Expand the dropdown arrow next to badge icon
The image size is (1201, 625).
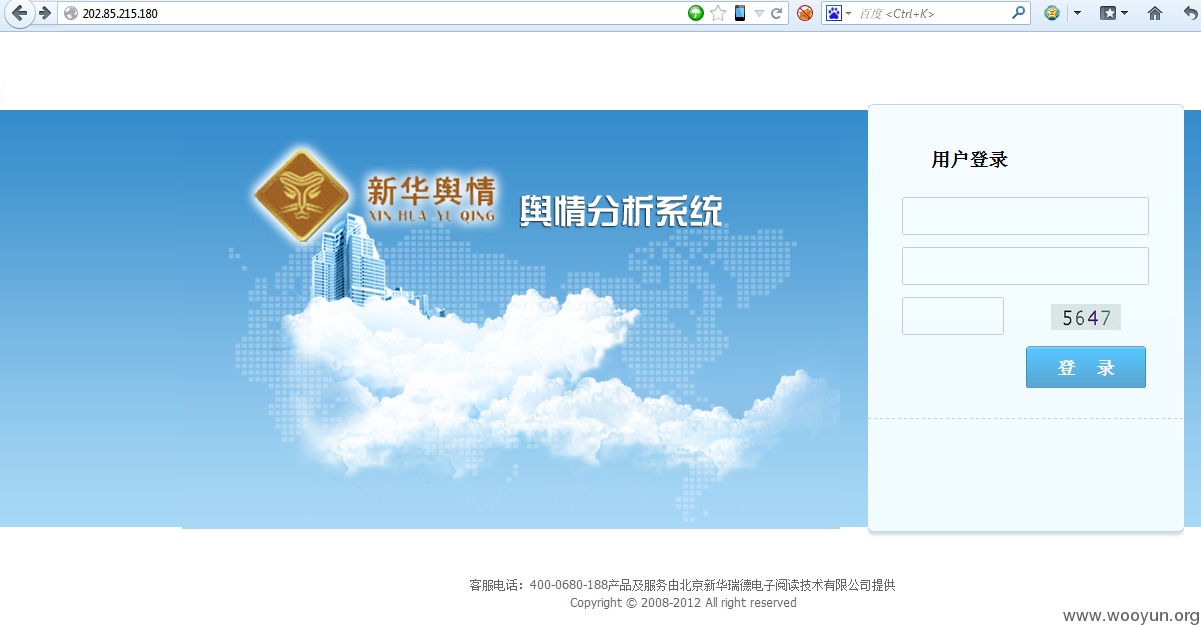(1077, 13)
